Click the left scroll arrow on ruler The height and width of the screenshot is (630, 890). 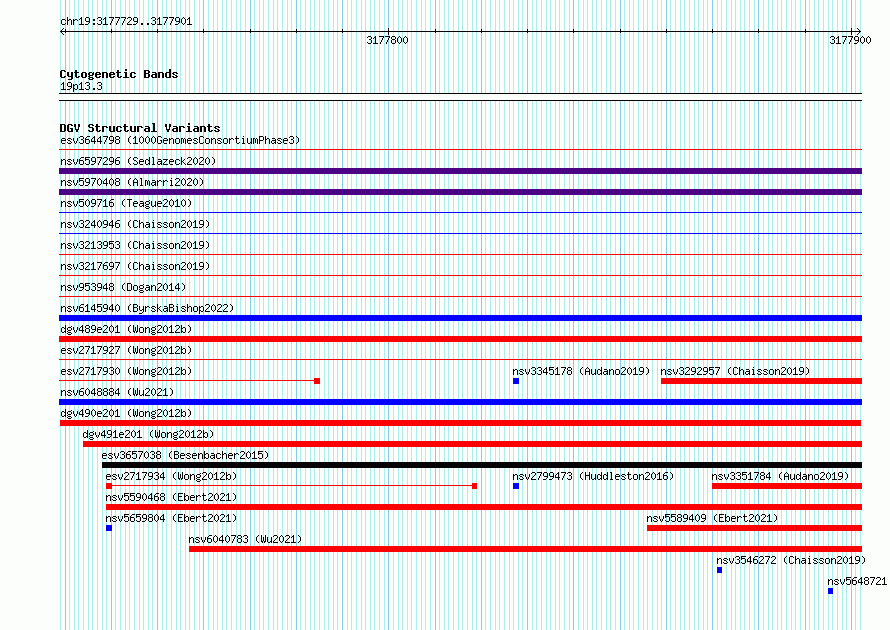(x=63, y=32)
